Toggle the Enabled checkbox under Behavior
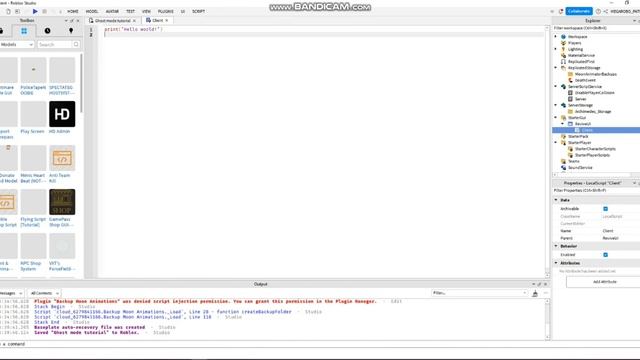 pos(606,255)
